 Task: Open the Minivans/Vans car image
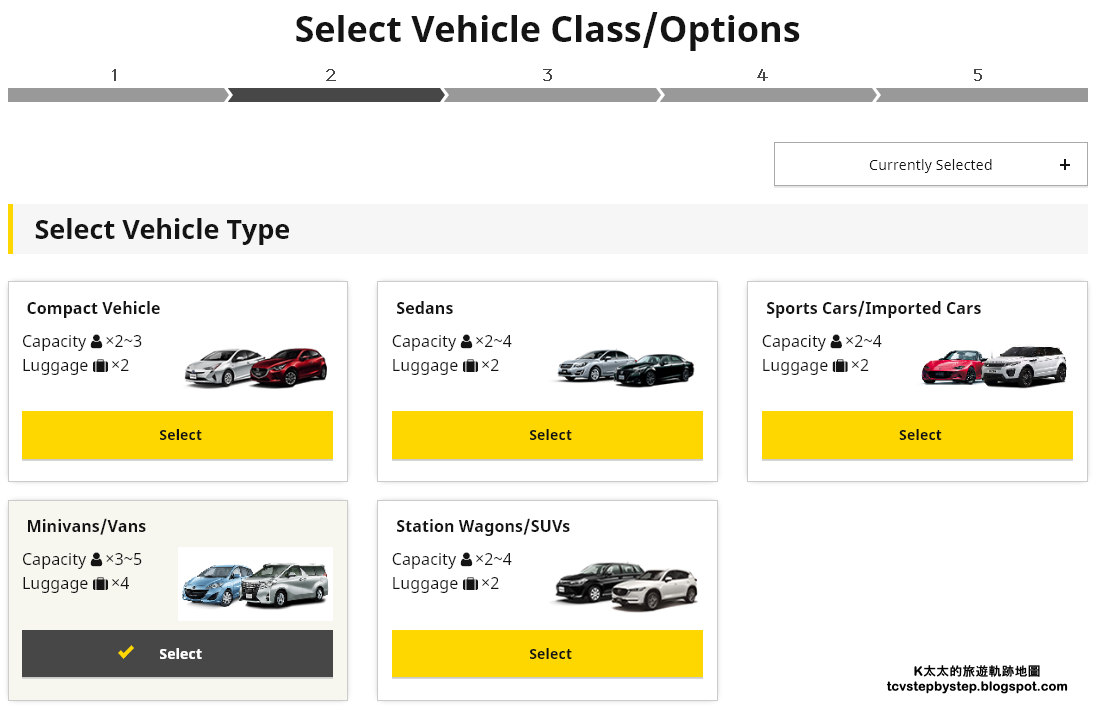point(255,584)
